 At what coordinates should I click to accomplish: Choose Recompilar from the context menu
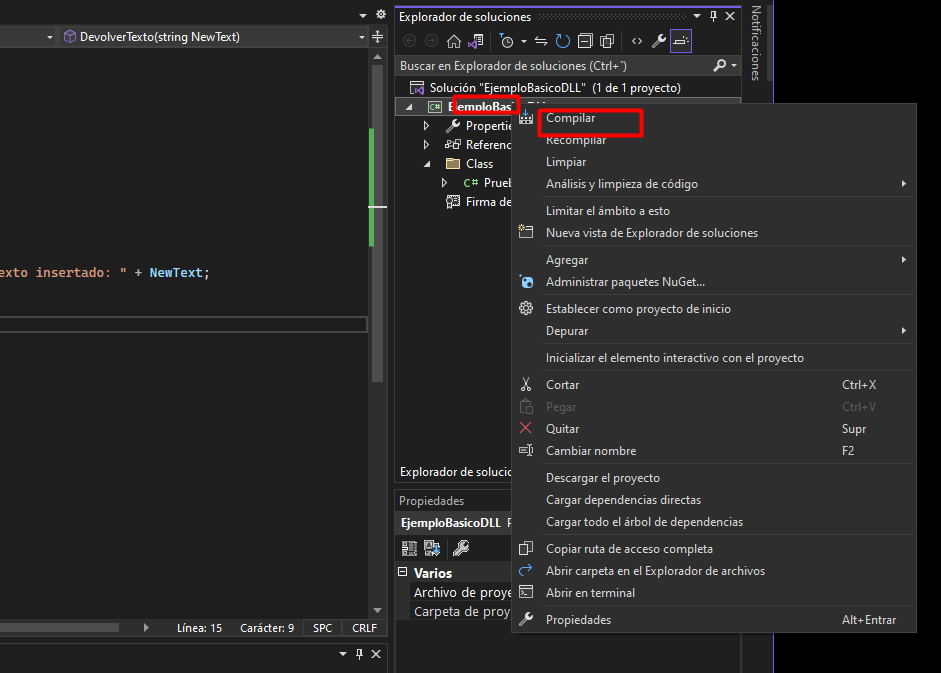576,140
